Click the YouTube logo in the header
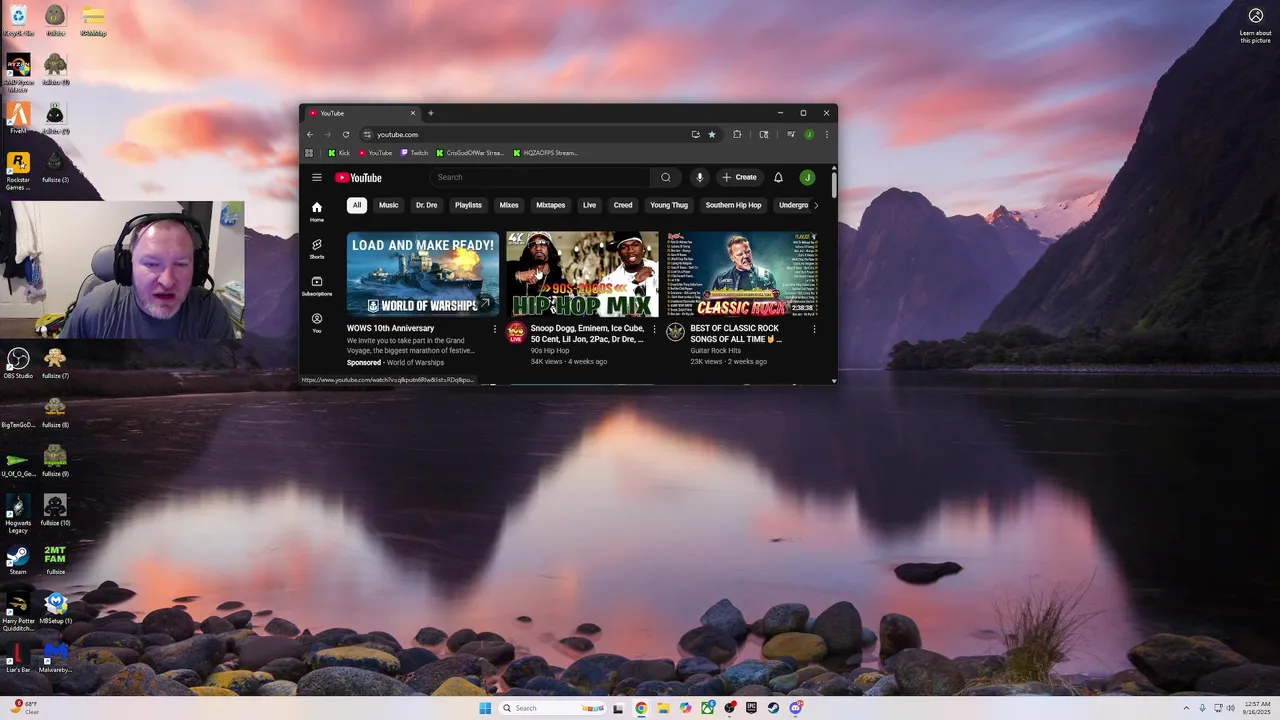This screenshot has height=720, width=1280. click(x=358, y=178)
